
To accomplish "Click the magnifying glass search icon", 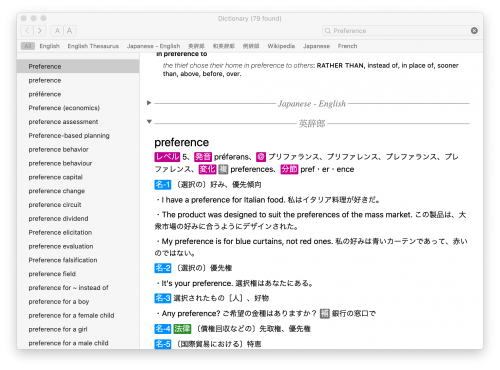I will (328, 31).
